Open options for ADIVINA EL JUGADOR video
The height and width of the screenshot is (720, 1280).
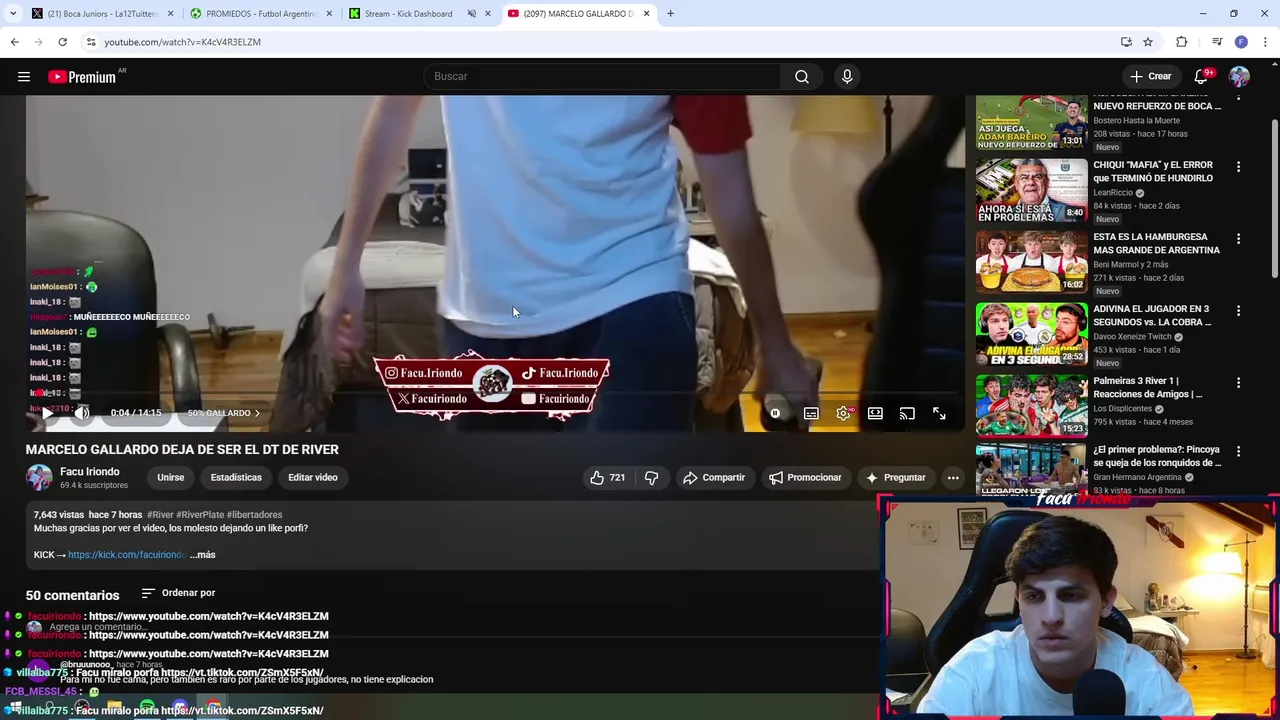1238,311
